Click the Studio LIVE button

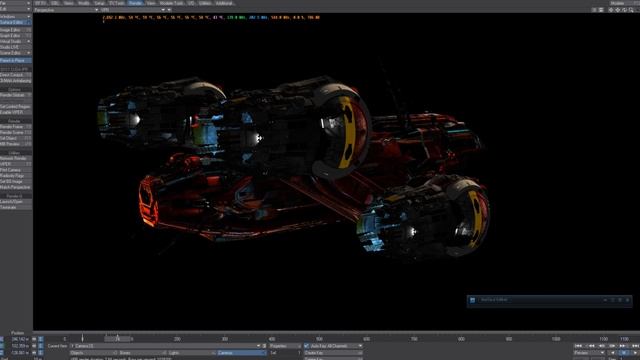(16, 47)
